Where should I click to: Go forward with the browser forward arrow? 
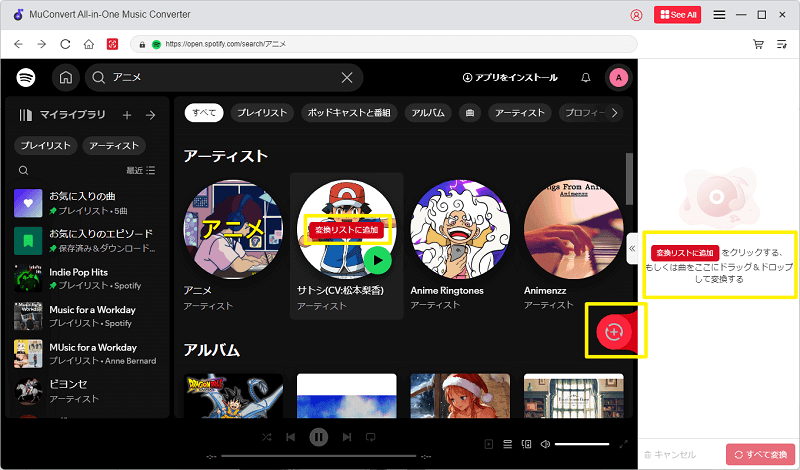[x=42, y=44]
